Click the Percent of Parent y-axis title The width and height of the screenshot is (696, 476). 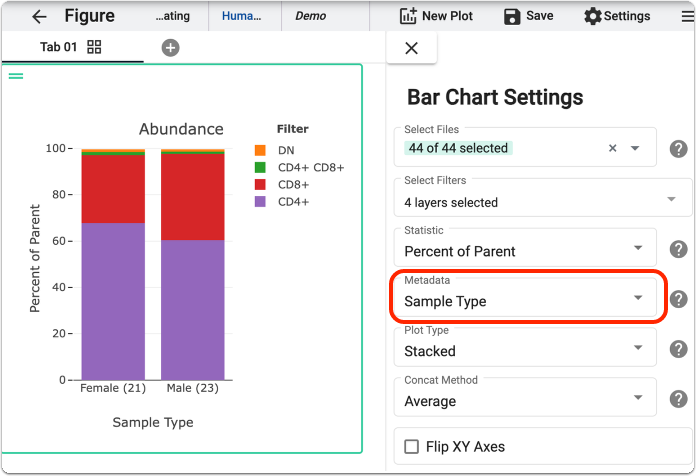tap(35, 258)
